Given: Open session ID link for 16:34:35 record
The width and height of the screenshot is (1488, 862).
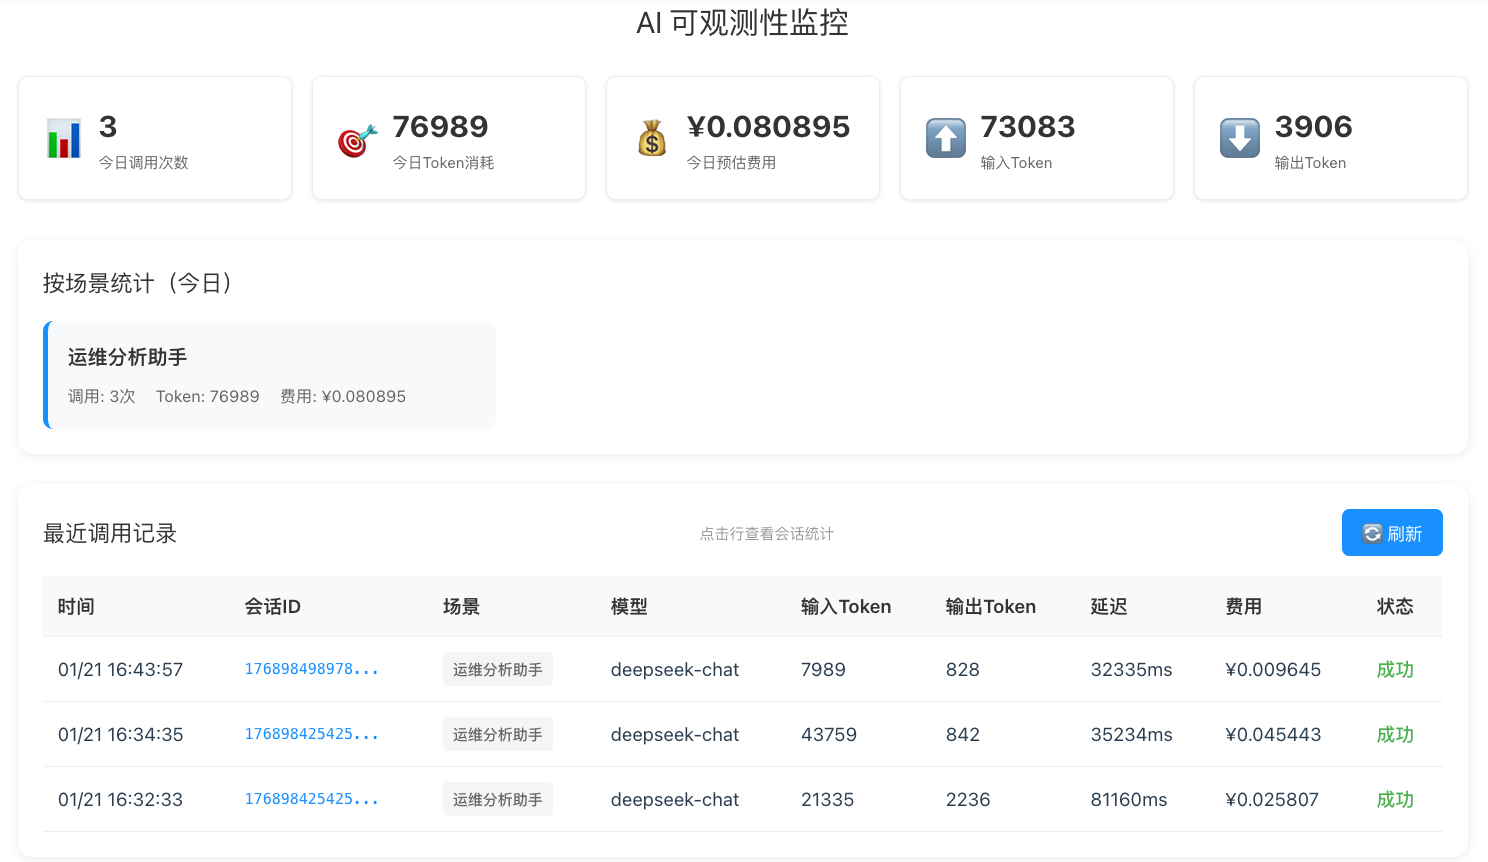Looking at the screenshot, I should (x=311, y=734).
